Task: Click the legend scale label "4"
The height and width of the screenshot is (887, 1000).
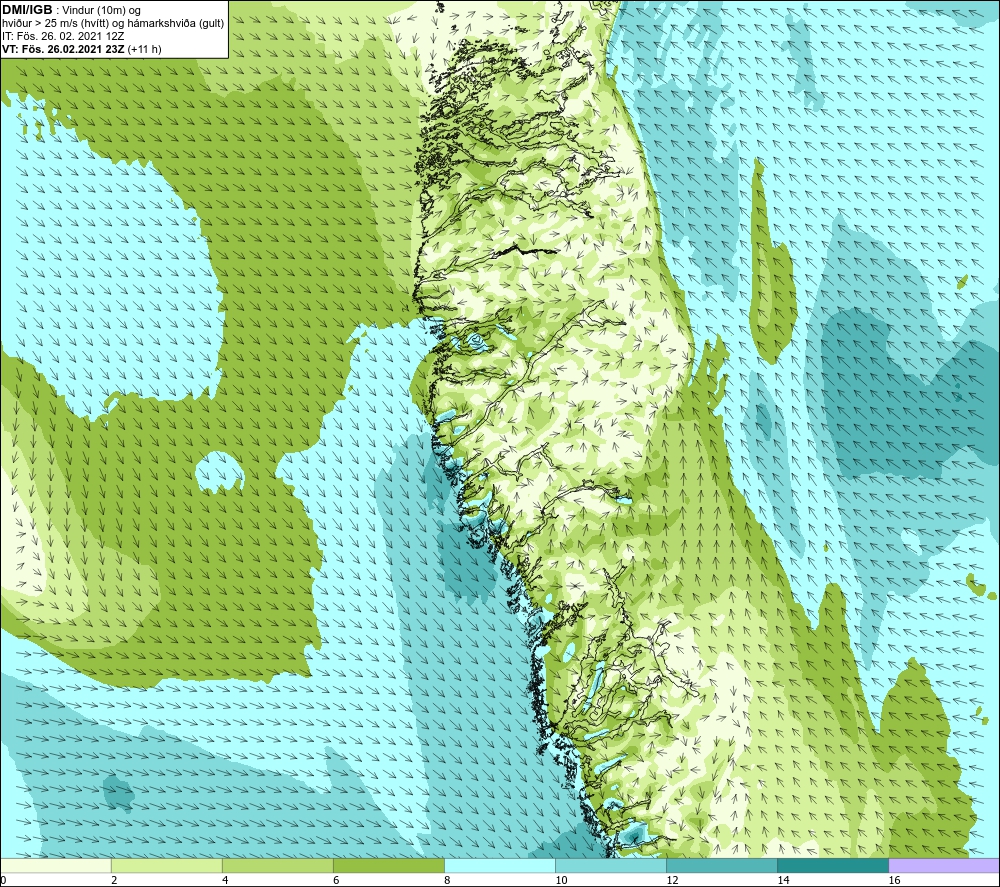Action: point(225,881)
